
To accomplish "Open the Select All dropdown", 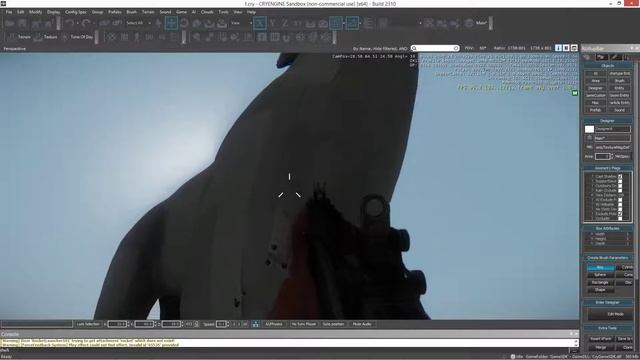I will click(x=138, y=23).
